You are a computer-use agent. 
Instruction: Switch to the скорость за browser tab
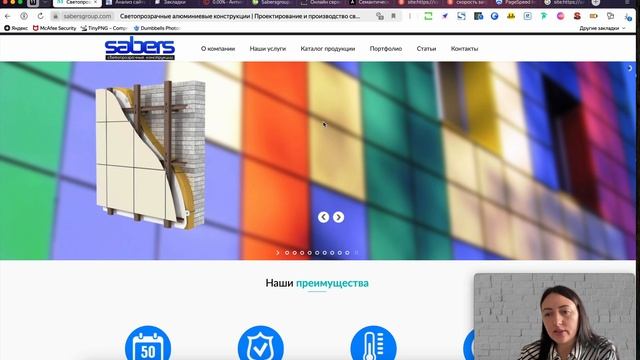coord(467,2)
